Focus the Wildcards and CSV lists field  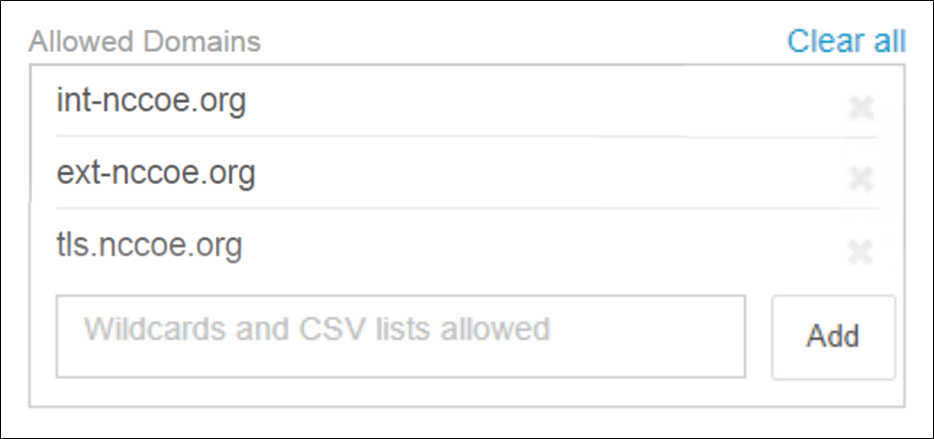point(400,336)
